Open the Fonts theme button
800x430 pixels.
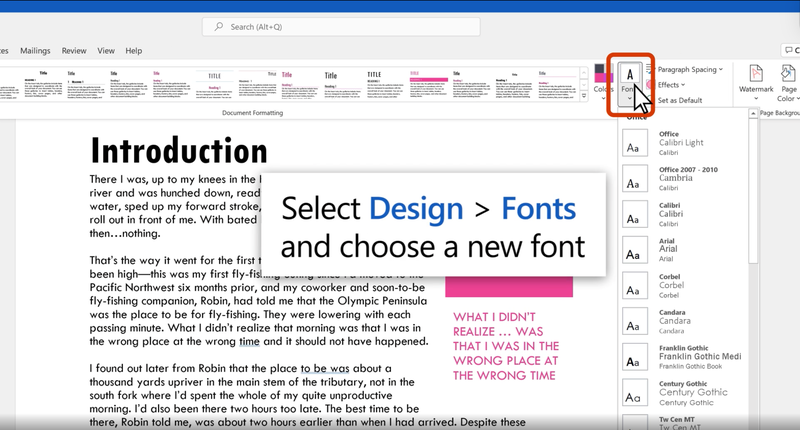pos(630,83)
